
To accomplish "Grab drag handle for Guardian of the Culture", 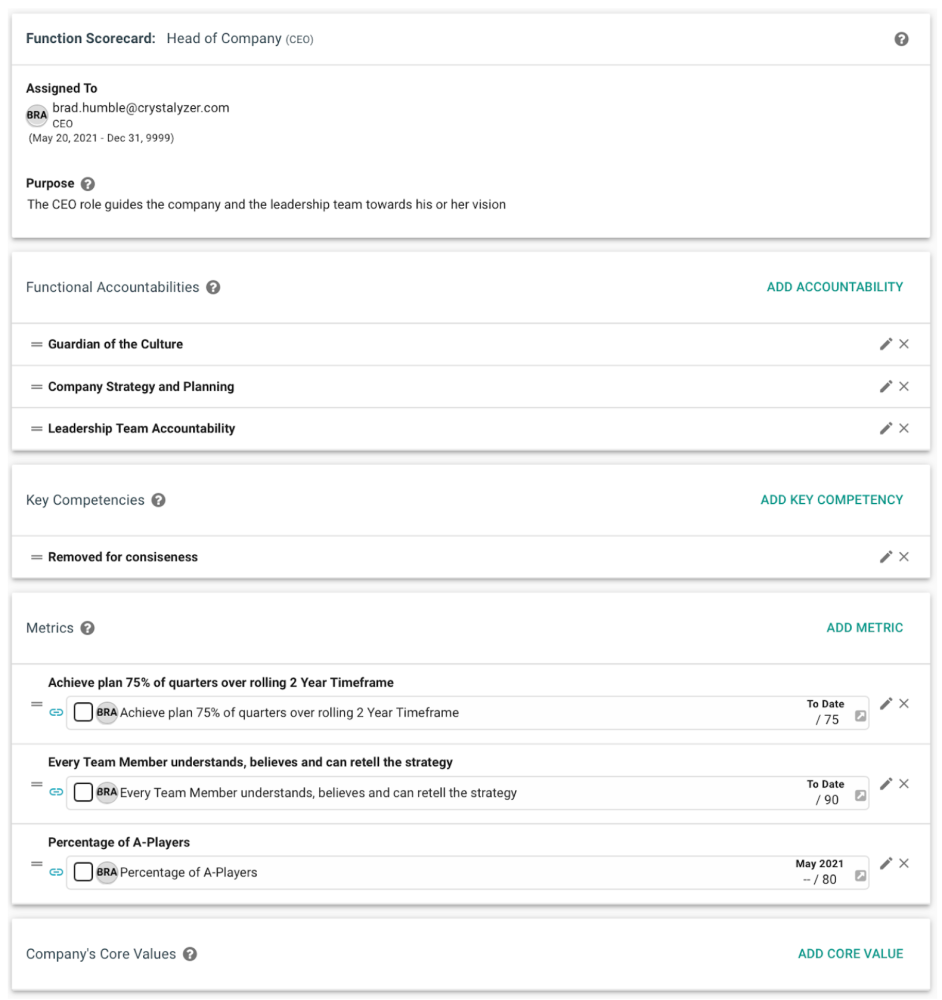I will (x=37, y=344).
